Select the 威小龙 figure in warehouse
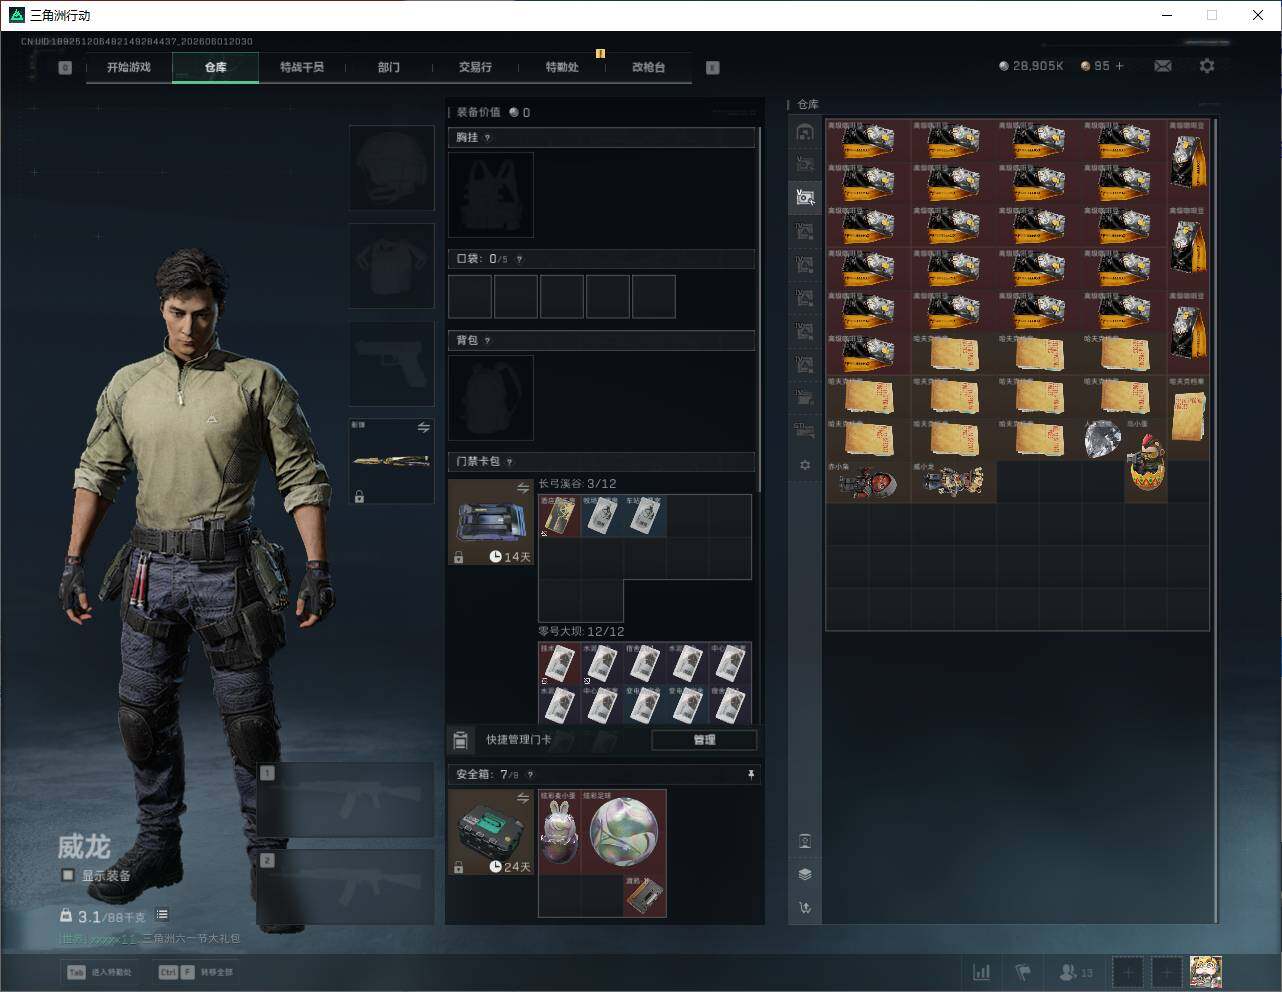The width and height of the screenshot is (1282, 992). point(953,482)
